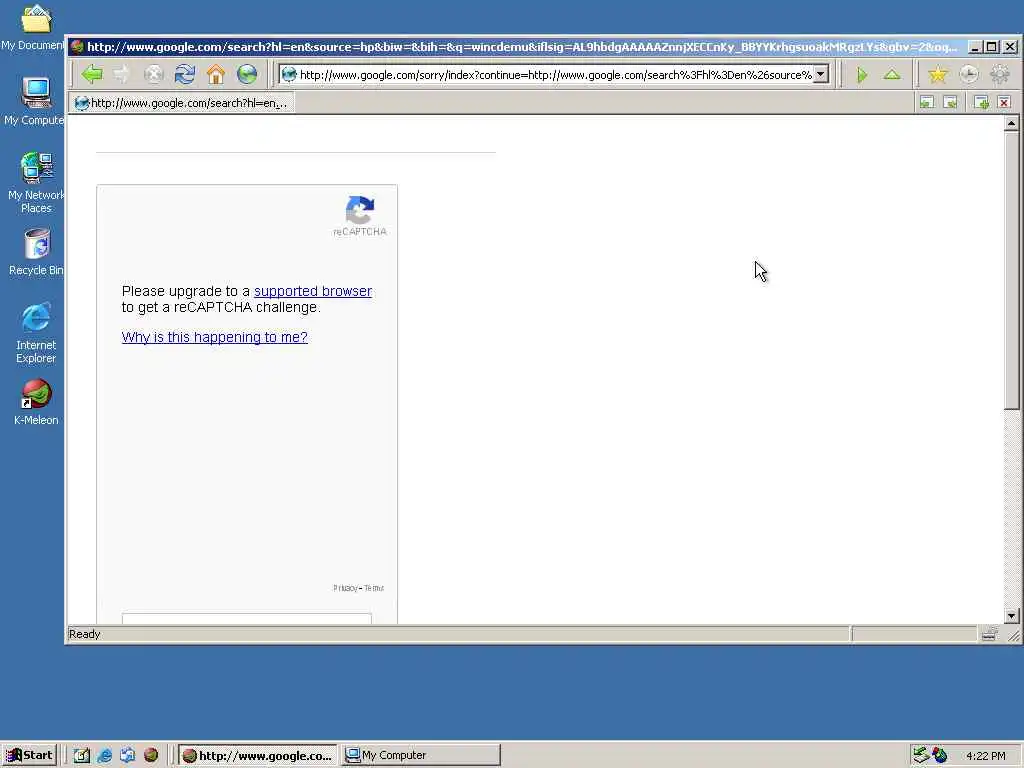The image size is (1024, 768).
Task: Open 'Why is this happening to me?' link
Action: [x=214, y=337]
